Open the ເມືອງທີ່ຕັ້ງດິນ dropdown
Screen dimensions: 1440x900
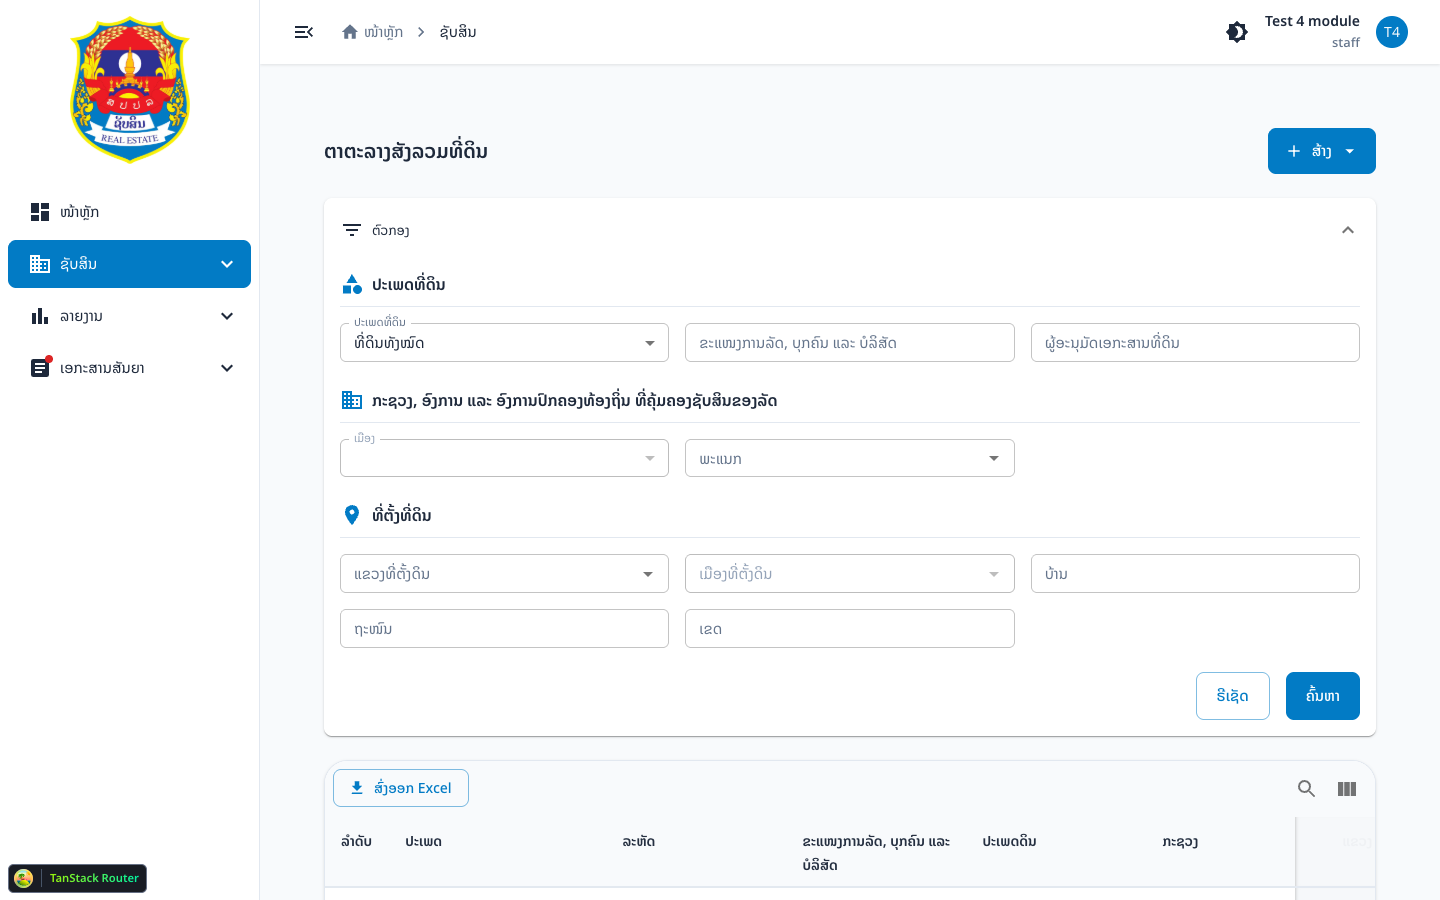point(850,574)
